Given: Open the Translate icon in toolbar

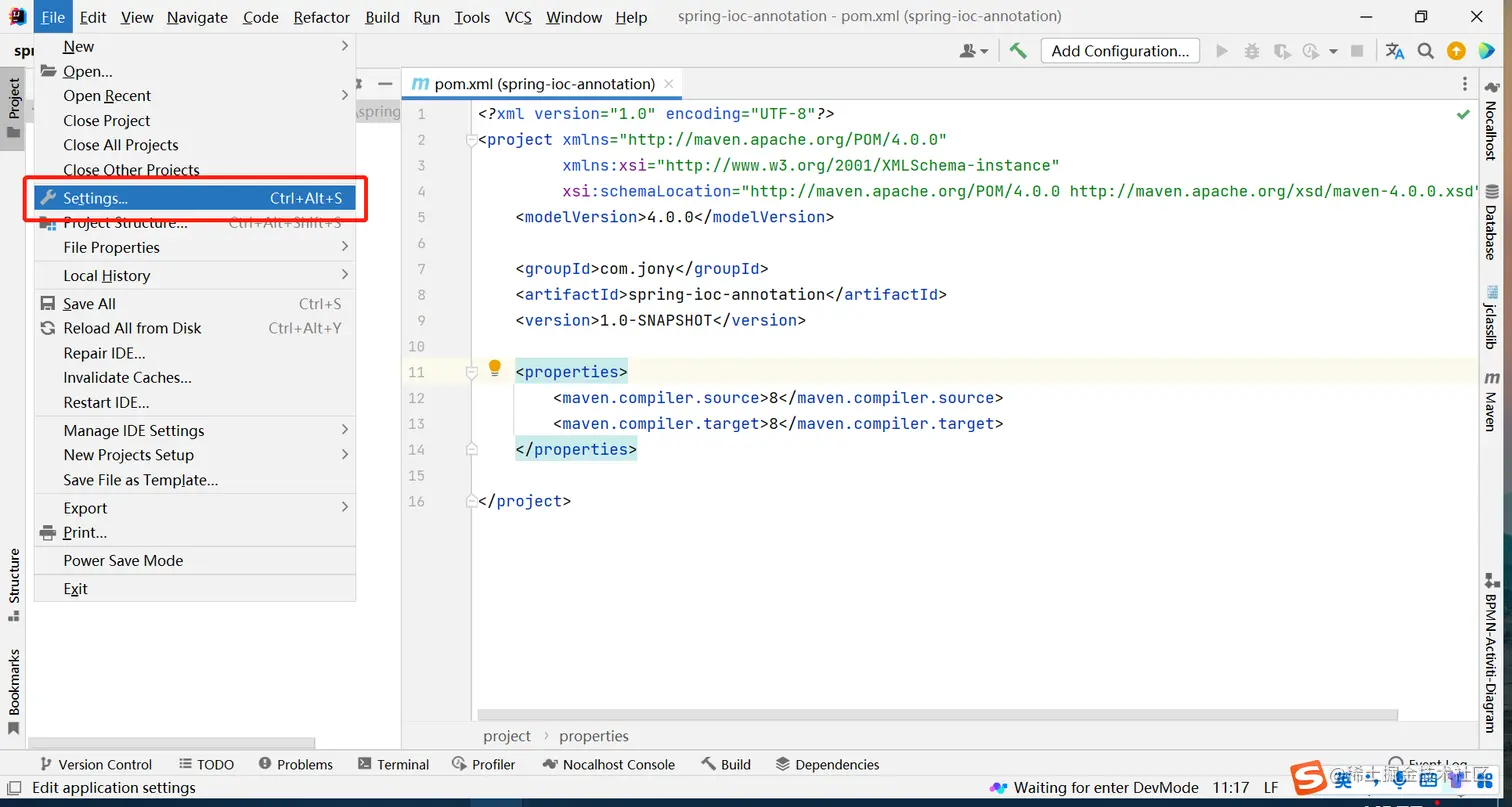Looking at the screenshot, I should pyautogui.click(x=1395, y=51).
